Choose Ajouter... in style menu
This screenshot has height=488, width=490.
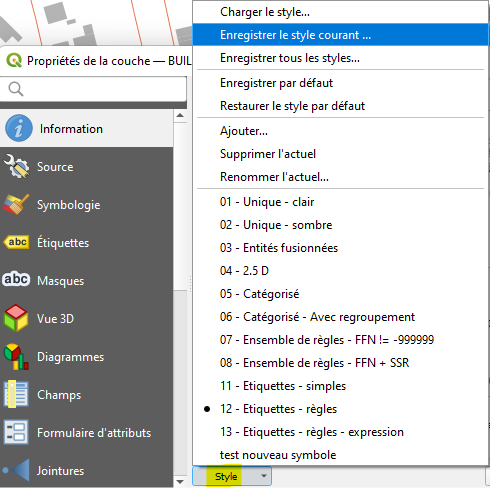340,131
